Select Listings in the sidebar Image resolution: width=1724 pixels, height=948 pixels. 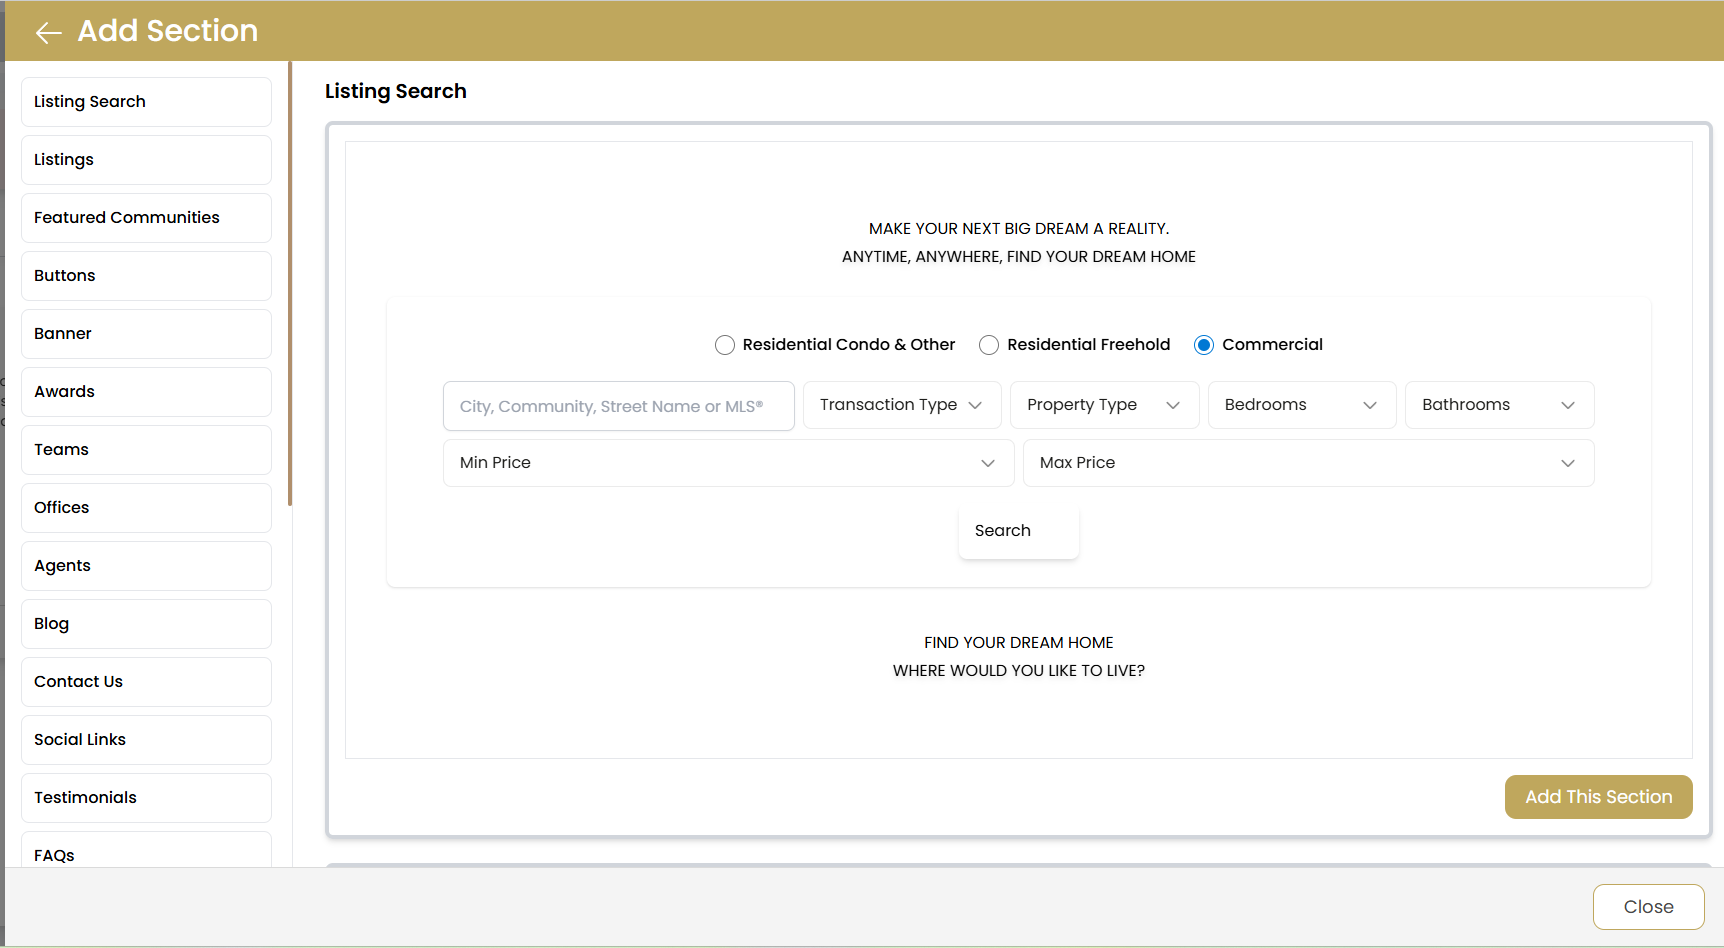145,159
